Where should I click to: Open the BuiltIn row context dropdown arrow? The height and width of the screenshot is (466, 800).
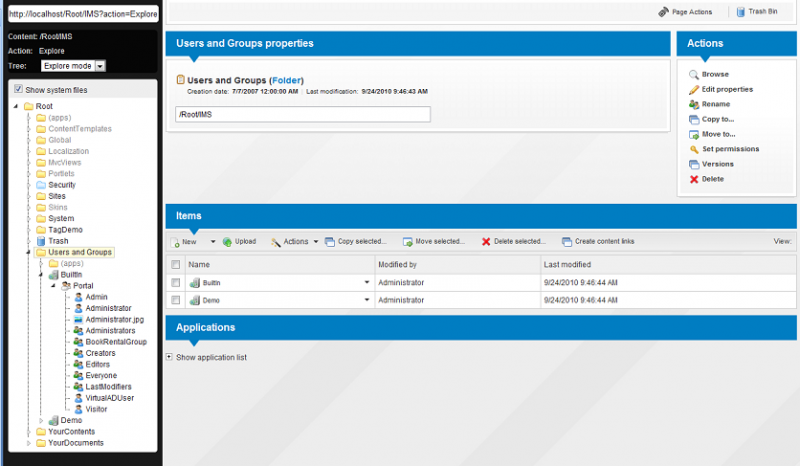(x=366, y=283)
